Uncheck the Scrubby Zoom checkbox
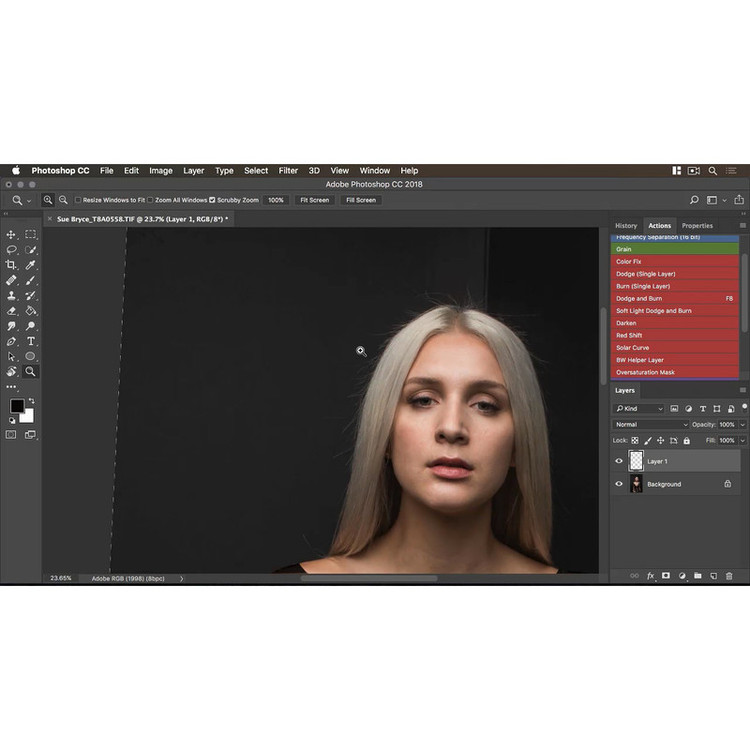The height and width of the screenshot is (750, 750). tap(212, 200)
